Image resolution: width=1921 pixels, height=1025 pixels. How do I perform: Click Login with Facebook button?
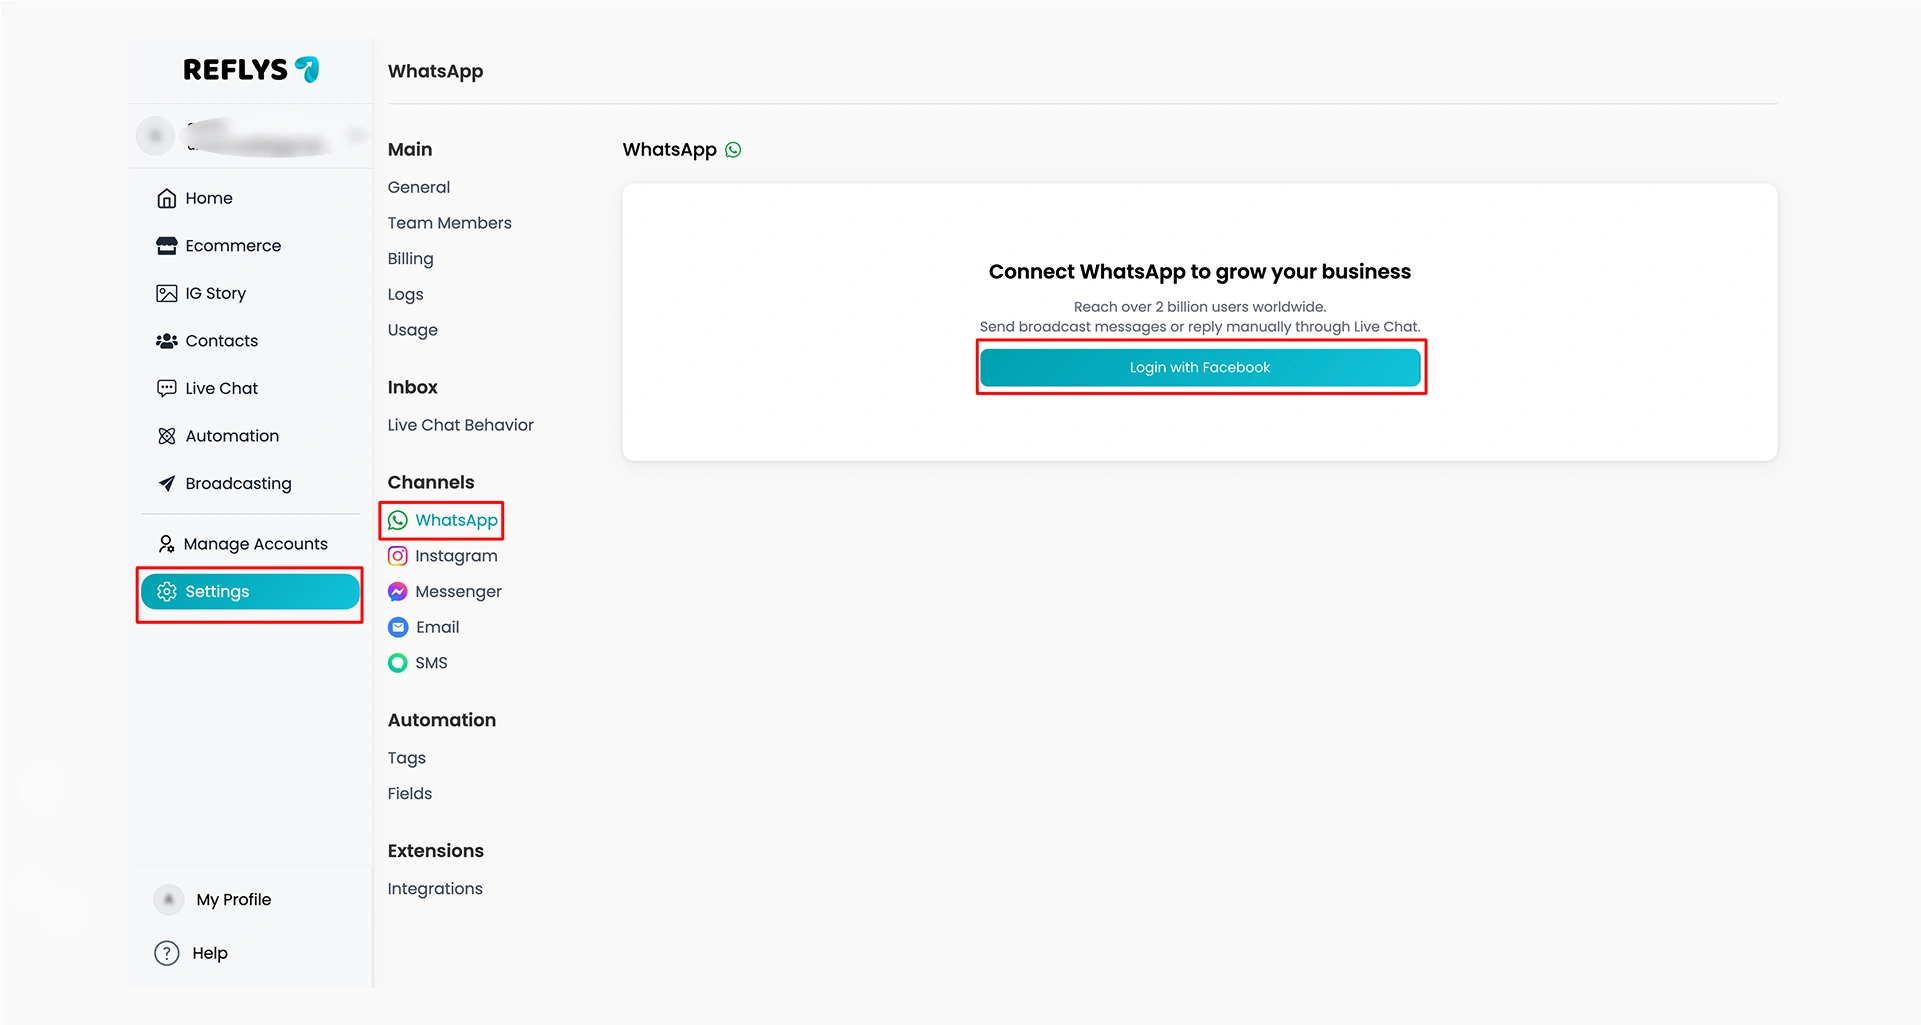point(1200,368)
